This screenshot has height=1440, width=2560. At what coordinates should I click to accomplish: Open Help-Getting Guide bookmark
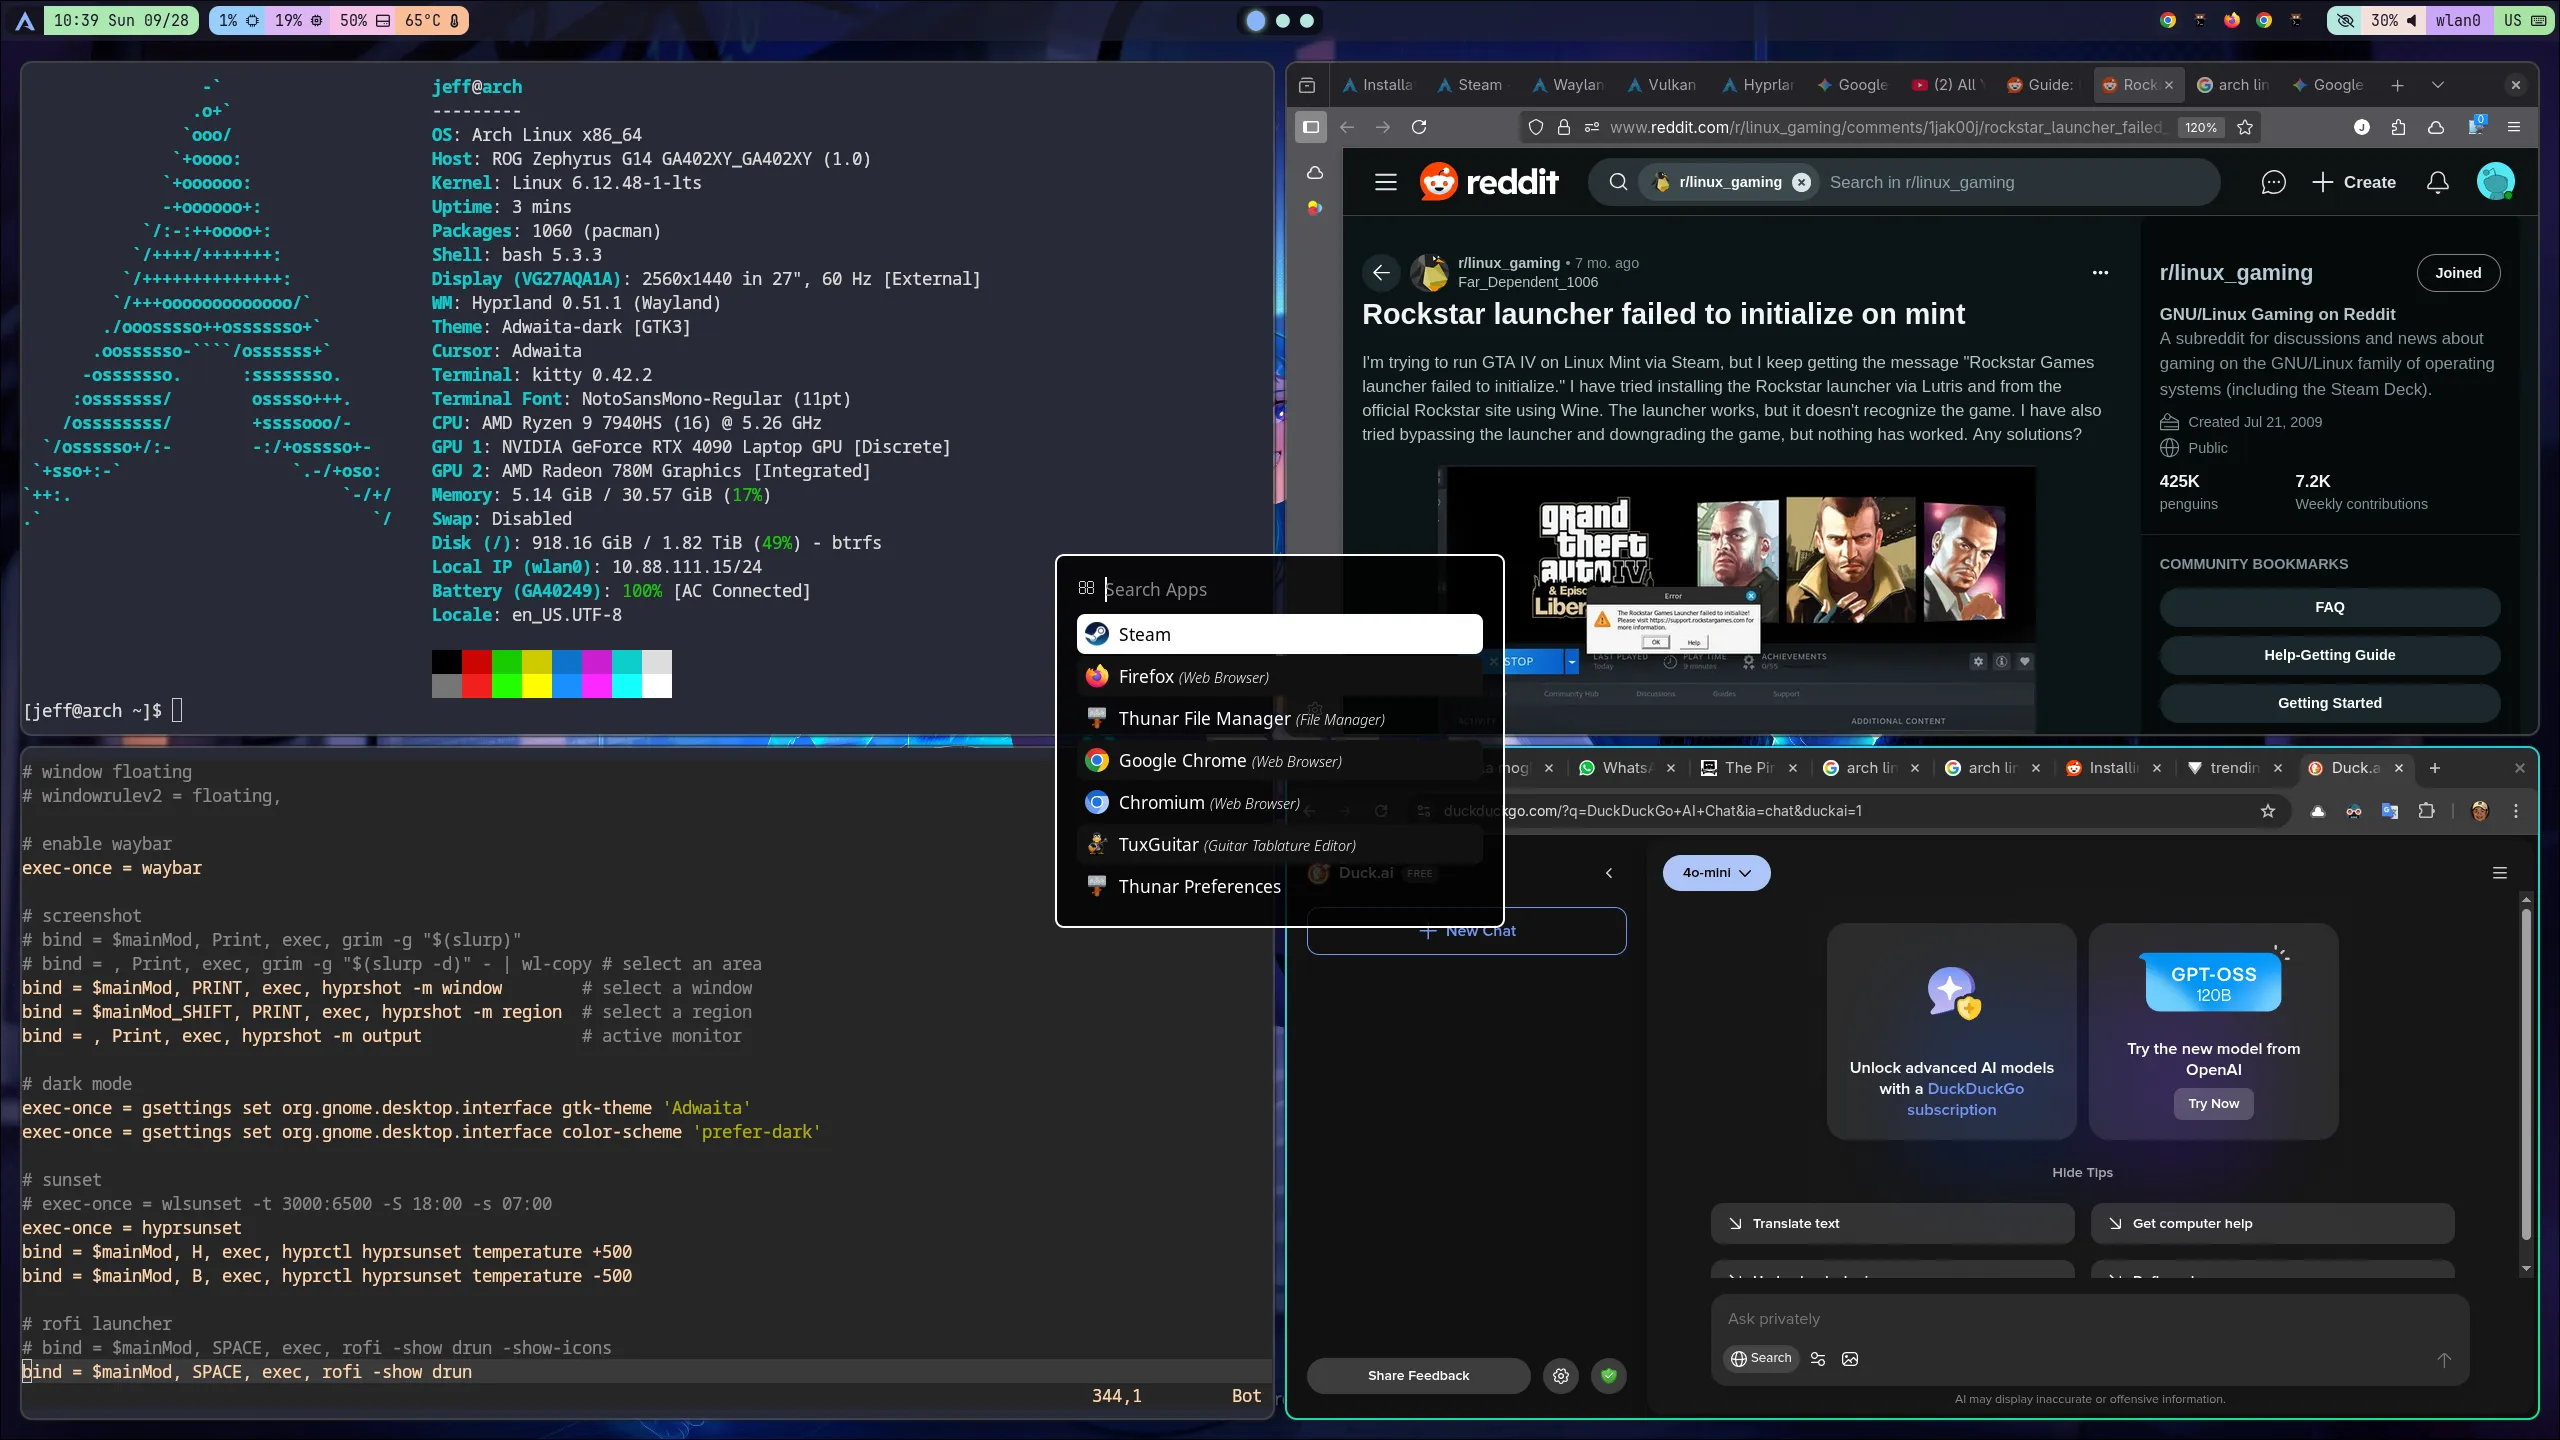(2329, 655)
